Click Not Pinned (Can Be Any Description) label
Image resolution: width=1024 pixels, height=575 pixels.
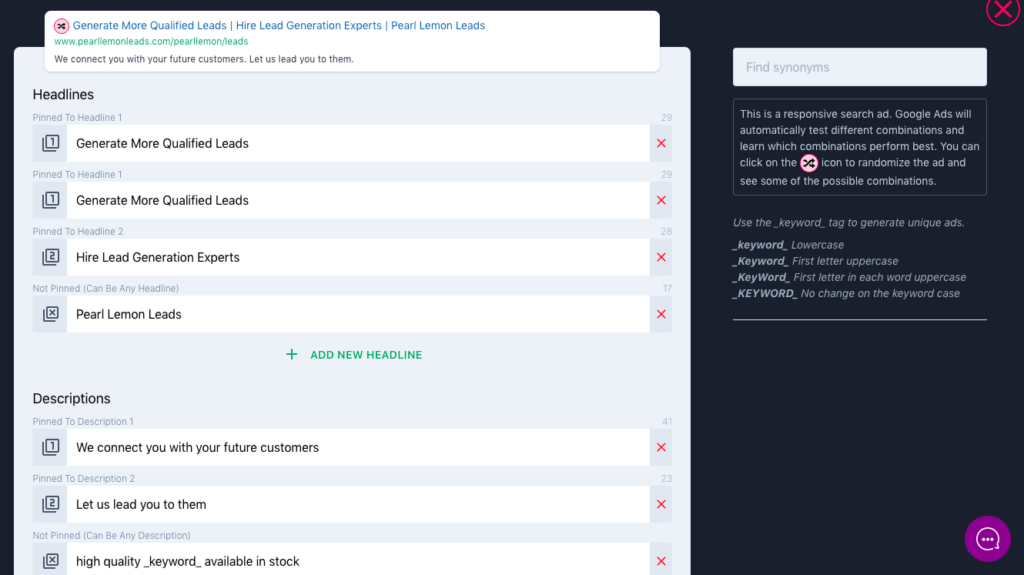pyautogui.click(x=112, y=535)
